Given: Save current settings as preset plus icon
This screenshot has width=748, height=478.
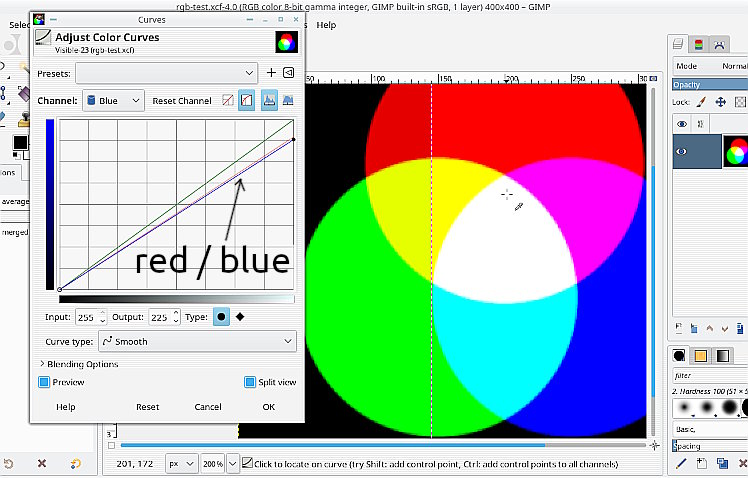Looking at the screenshot, I should tap(271, 73).
